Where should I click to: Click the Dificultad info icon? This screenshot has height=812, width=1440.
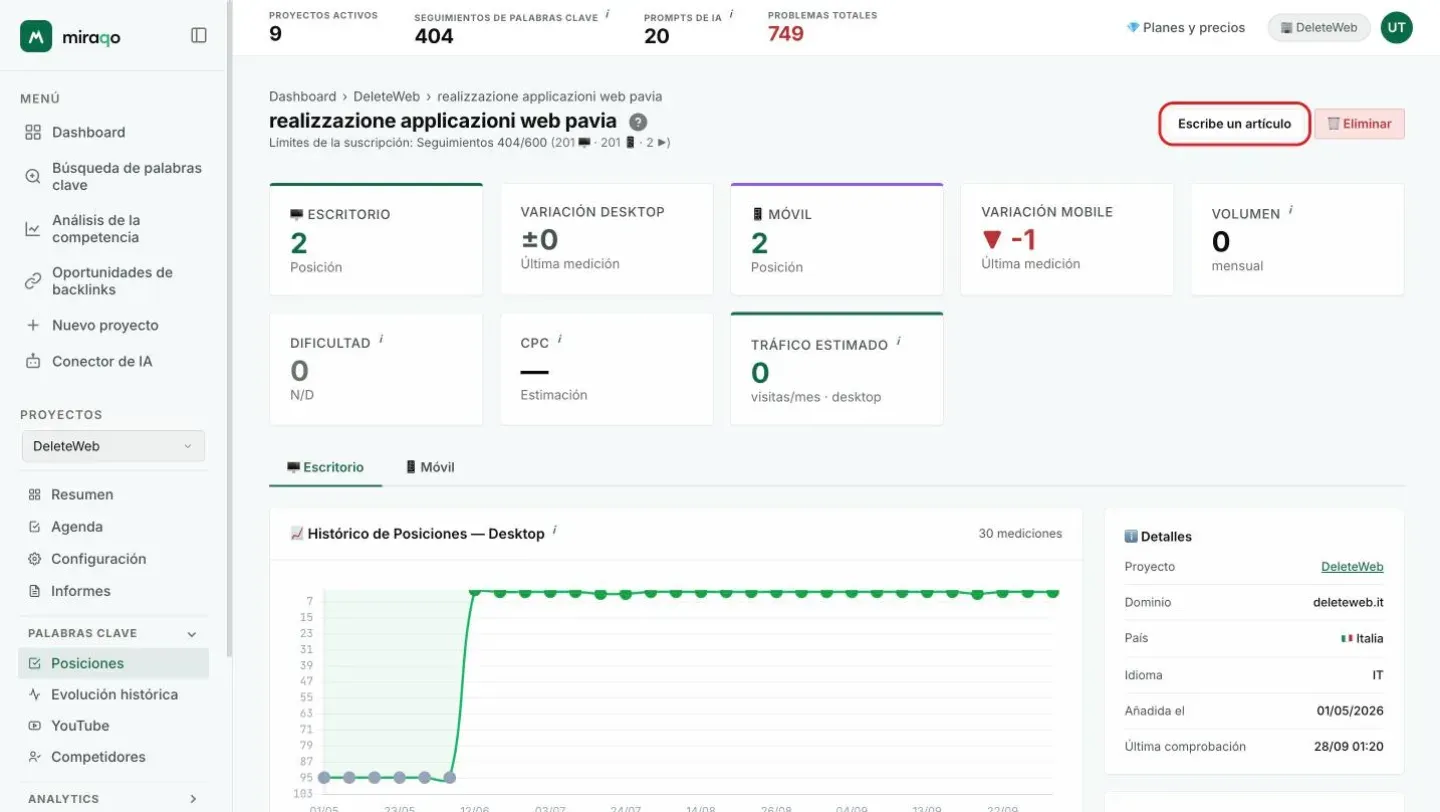tap(381, 339)
